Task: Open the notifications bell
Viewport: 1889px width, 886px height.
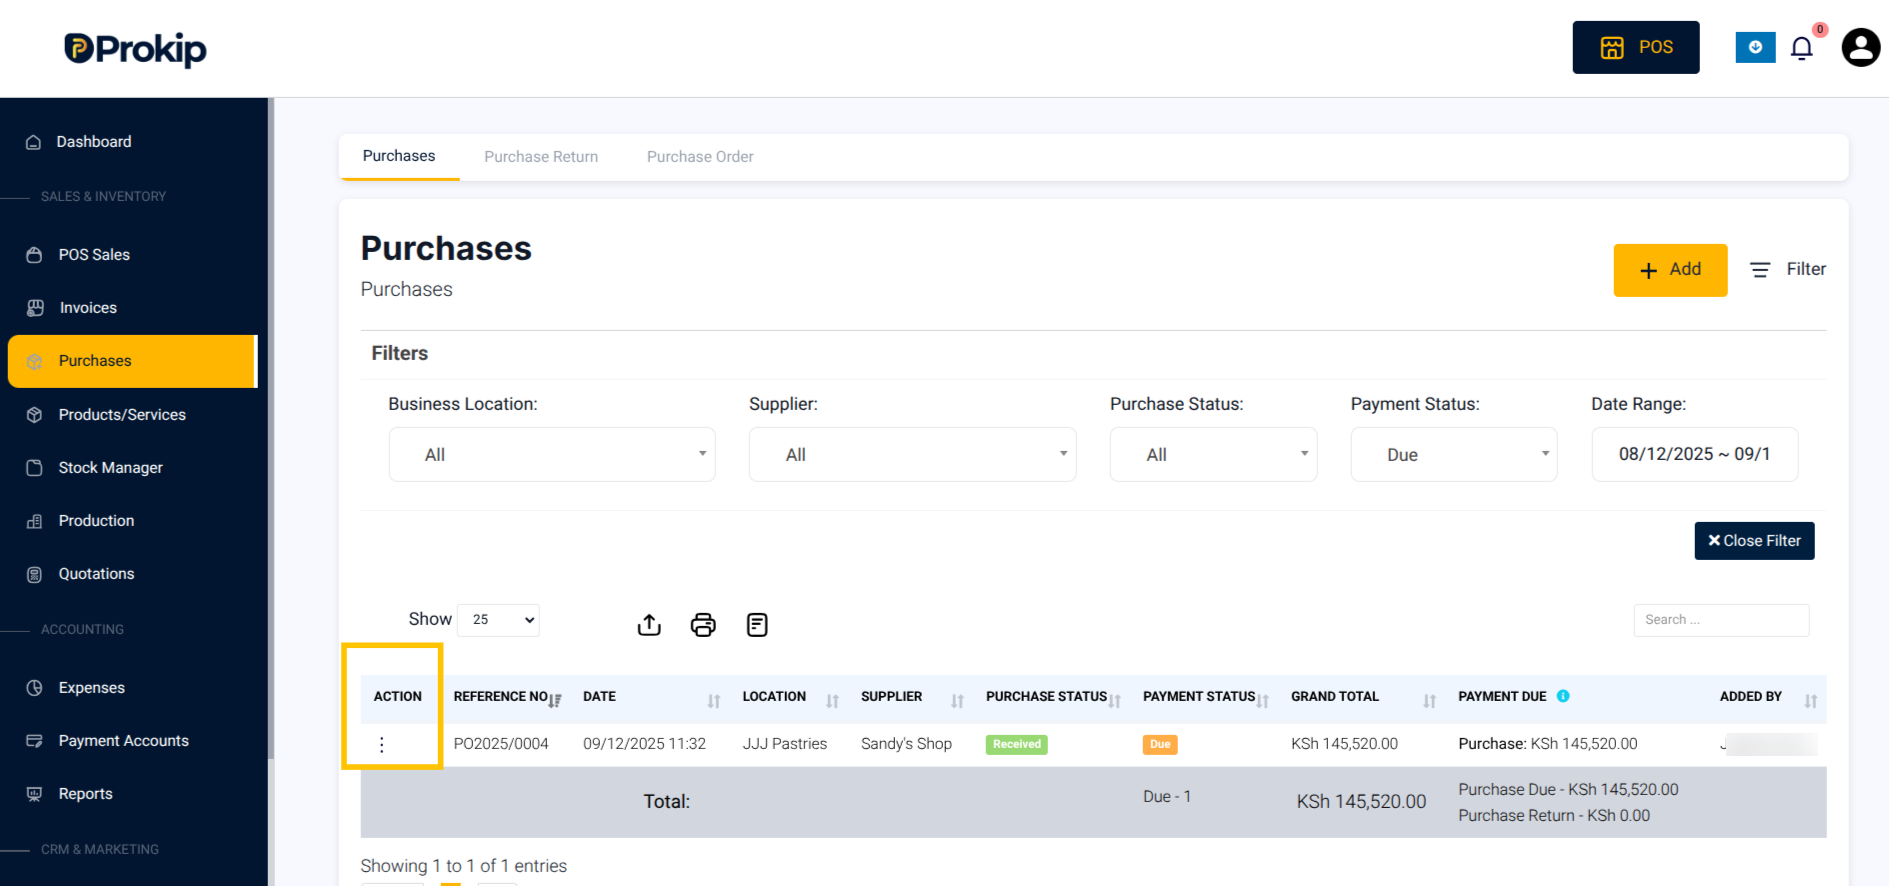Action: (1802, 48)
